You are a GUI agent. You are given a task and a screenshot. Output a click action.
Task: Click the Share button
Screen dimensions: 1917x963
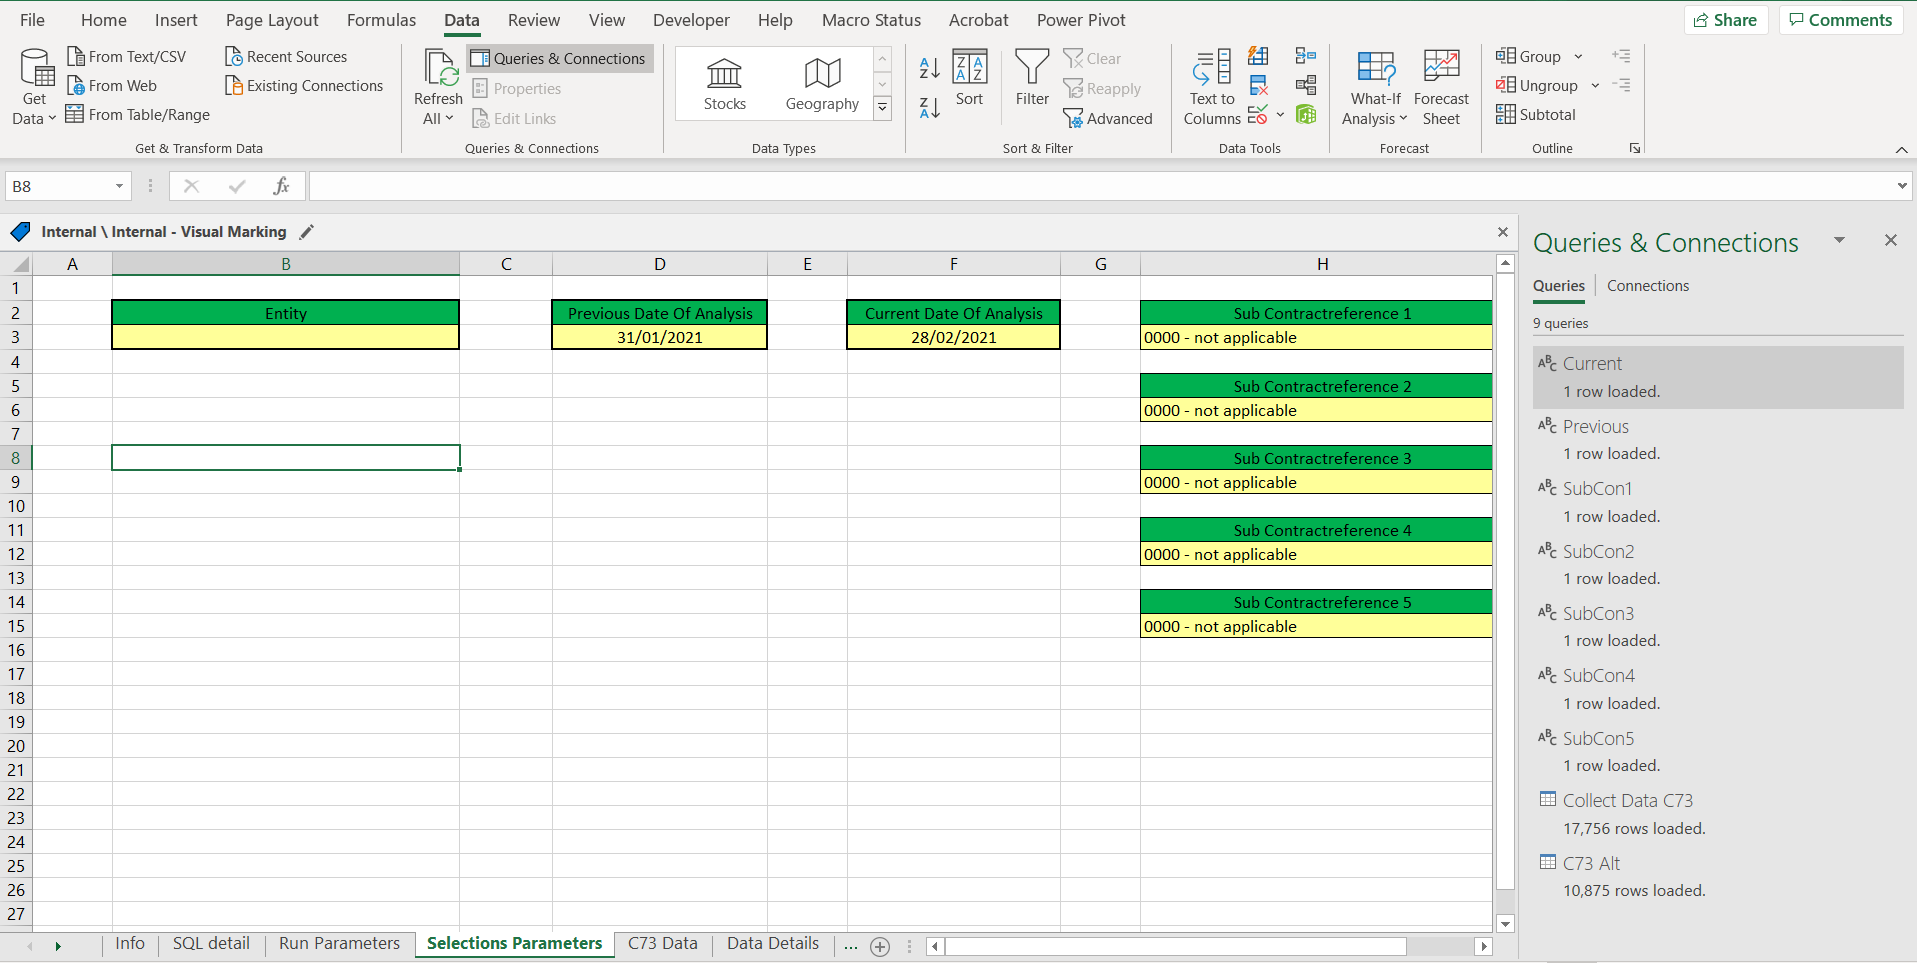[x=1726, y=20]
